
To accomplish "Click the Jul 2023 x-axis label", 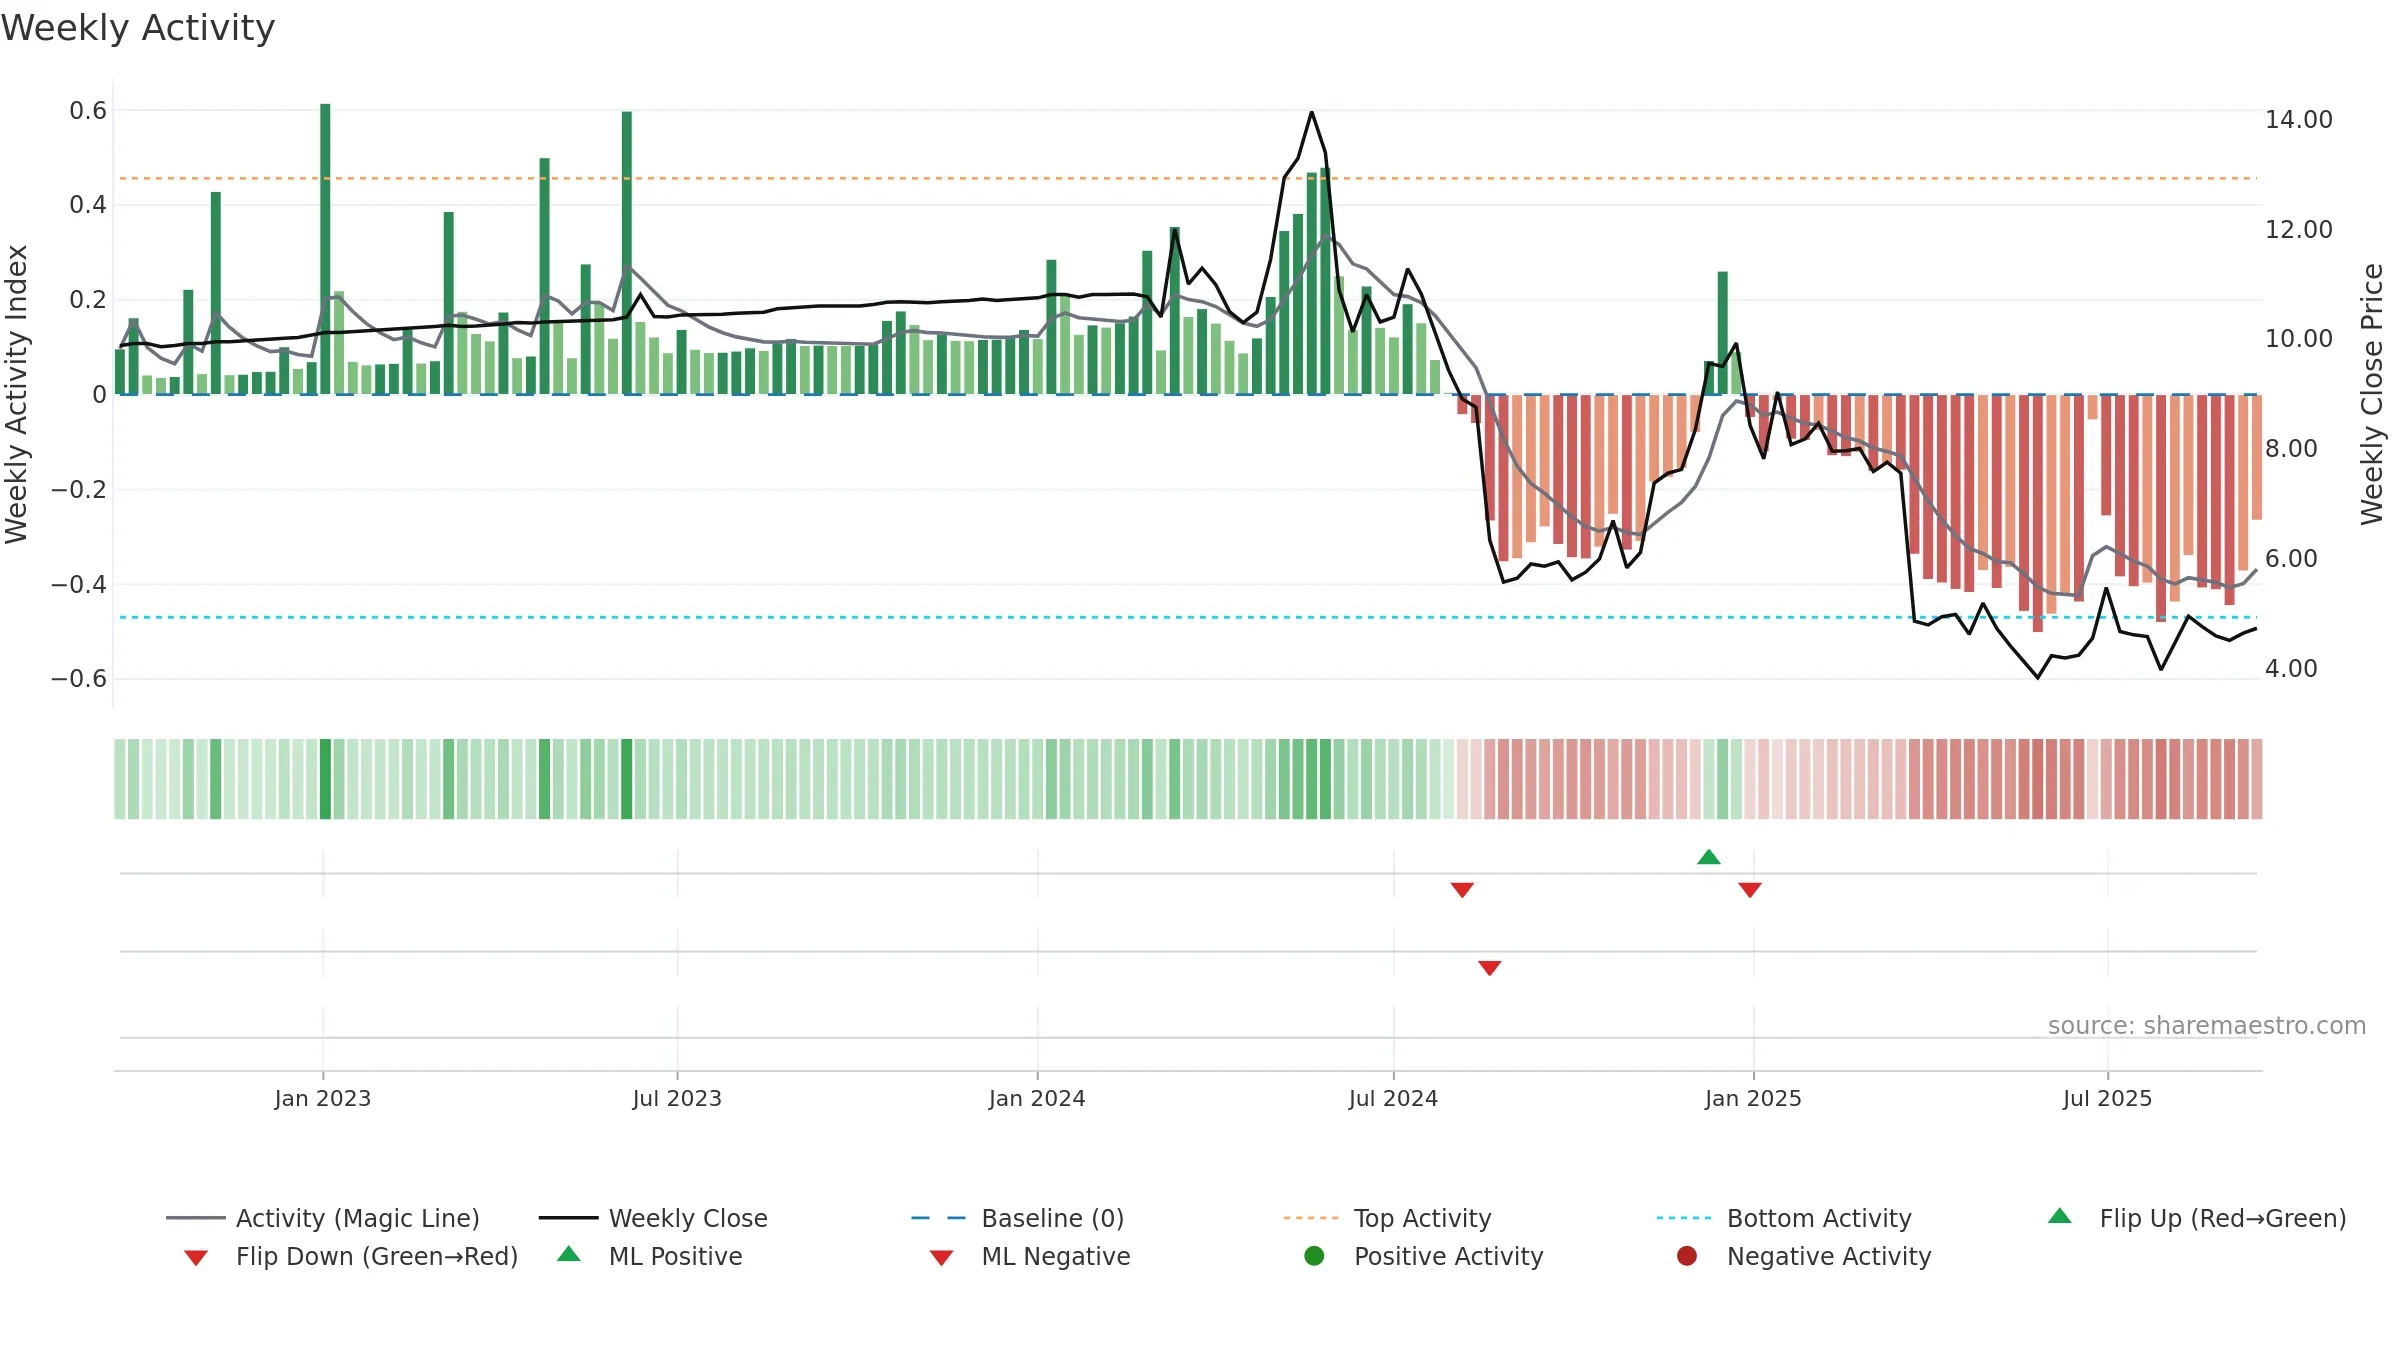I will click(677, 1098).
